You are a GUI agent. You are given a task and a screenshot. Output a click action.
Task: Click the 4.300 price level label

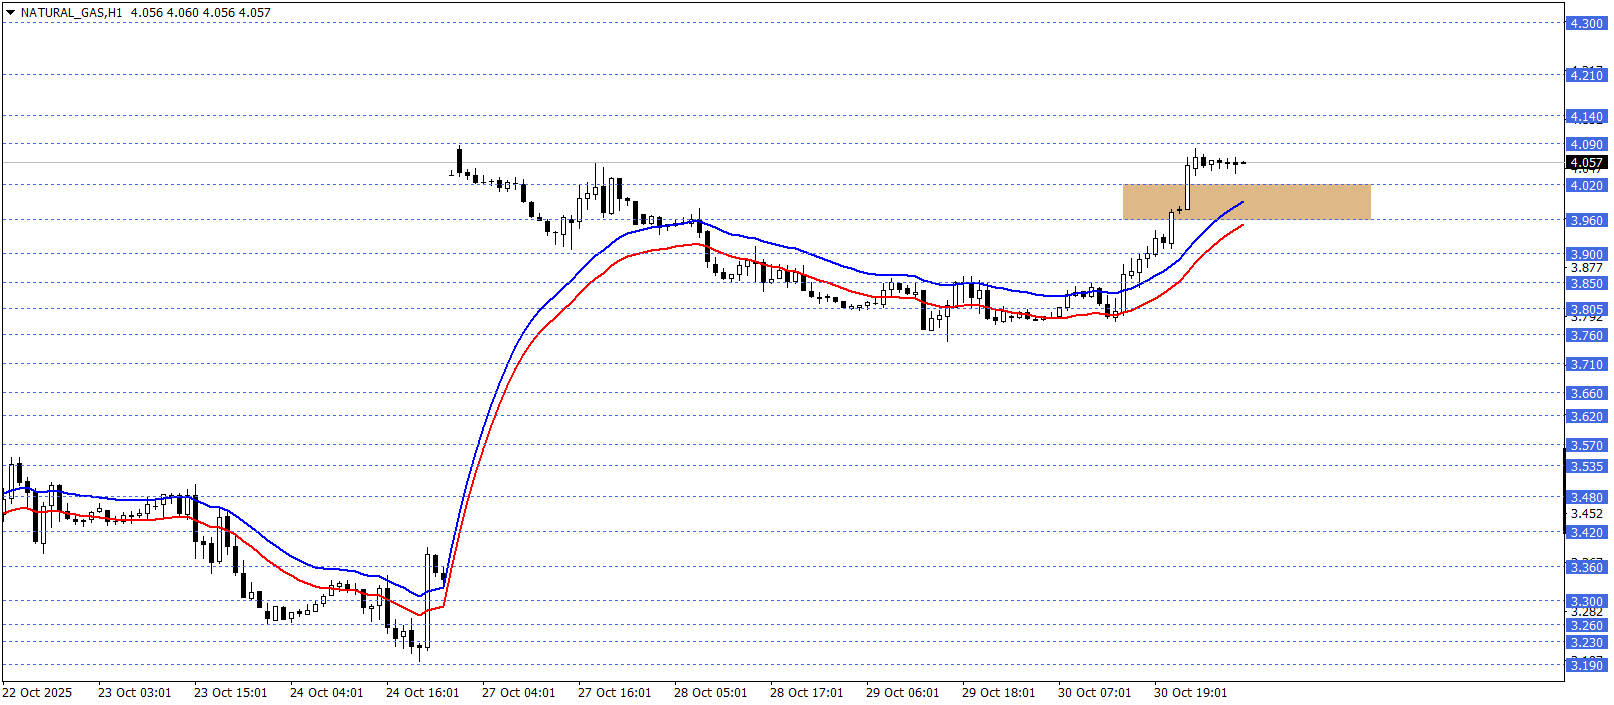[x=1586, y=23]
